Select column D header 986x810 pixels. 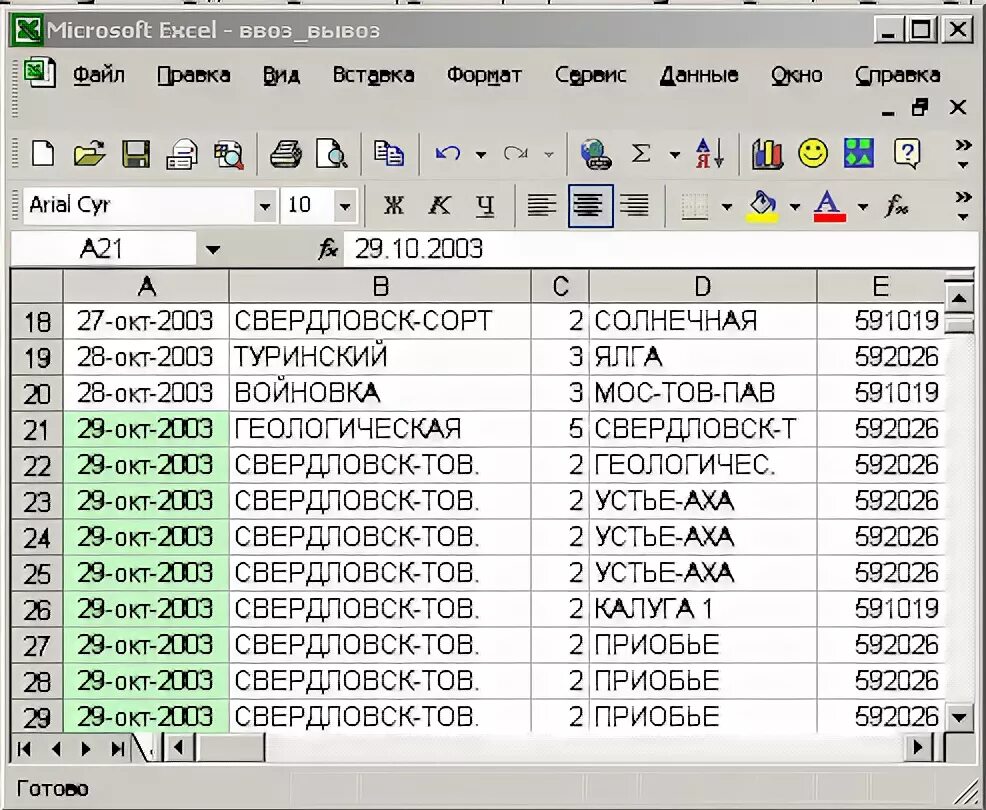[x=702, y=287]
